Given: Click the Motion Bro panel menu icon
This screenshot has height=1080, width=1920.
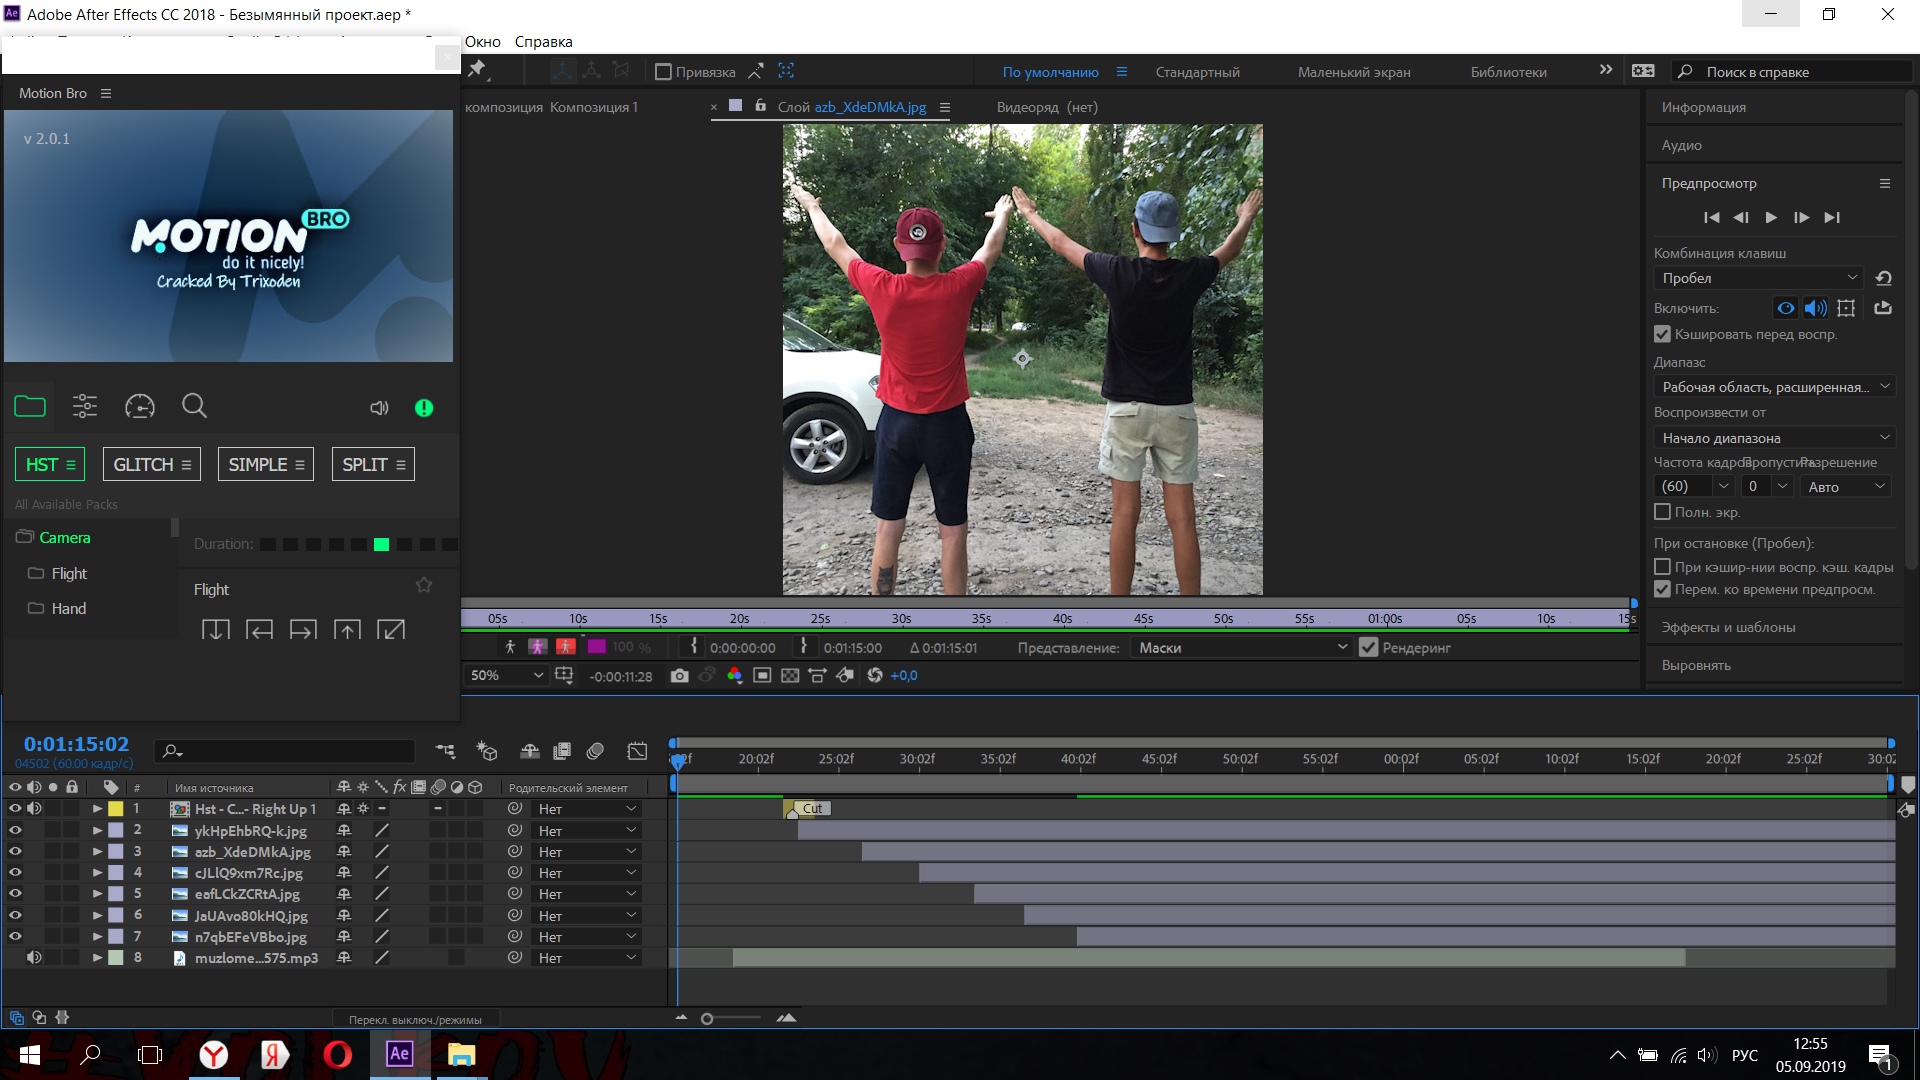Looking at the screenshot, I should click(x=105, y=92).
